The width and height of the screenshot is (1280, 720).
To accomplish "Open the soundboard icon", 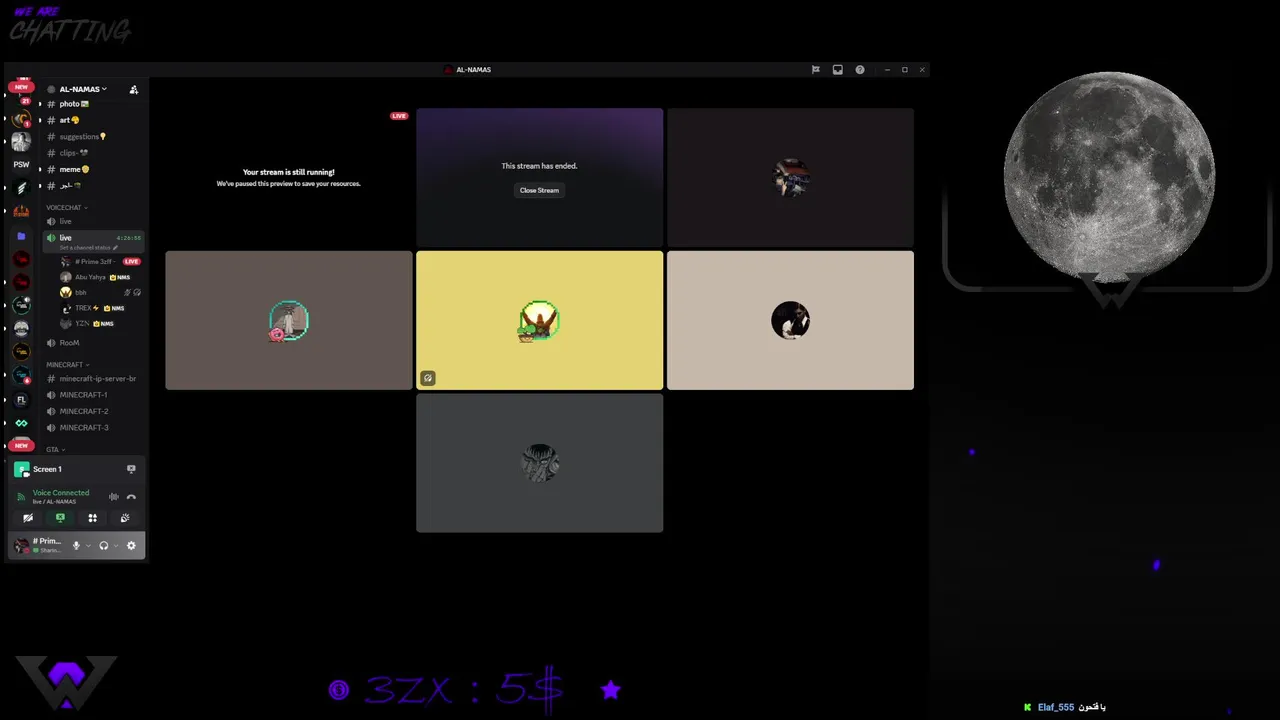I will click(125, 518).
